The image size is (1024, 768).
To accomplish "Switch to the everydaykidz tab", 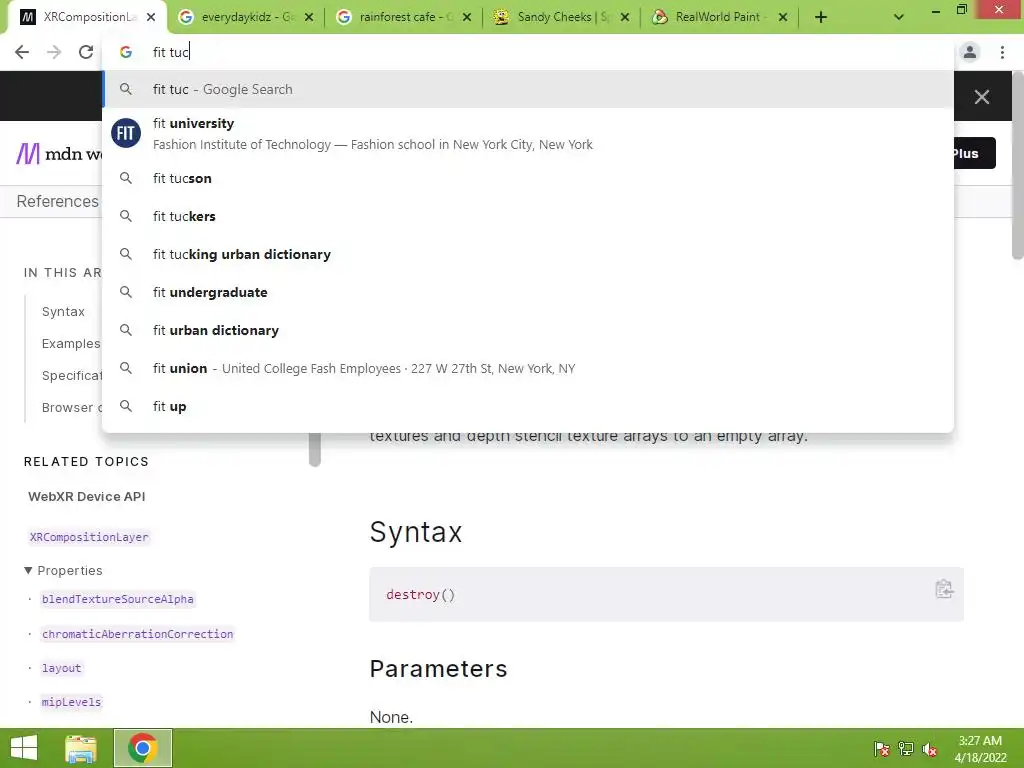I will tap(246, 17).
